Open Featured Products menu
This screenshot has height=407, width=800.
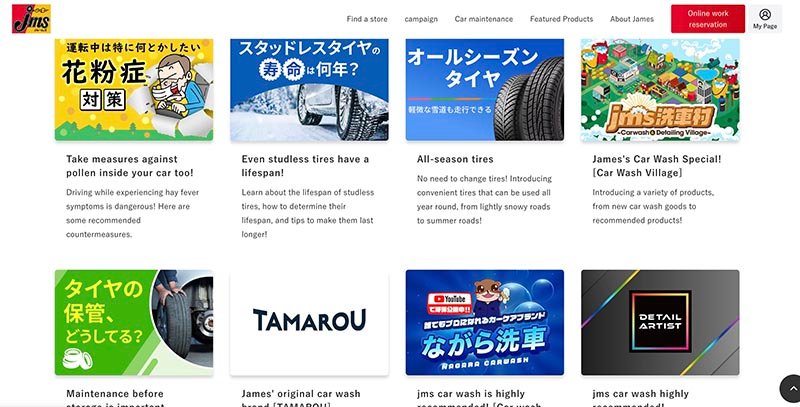(561, 19)
